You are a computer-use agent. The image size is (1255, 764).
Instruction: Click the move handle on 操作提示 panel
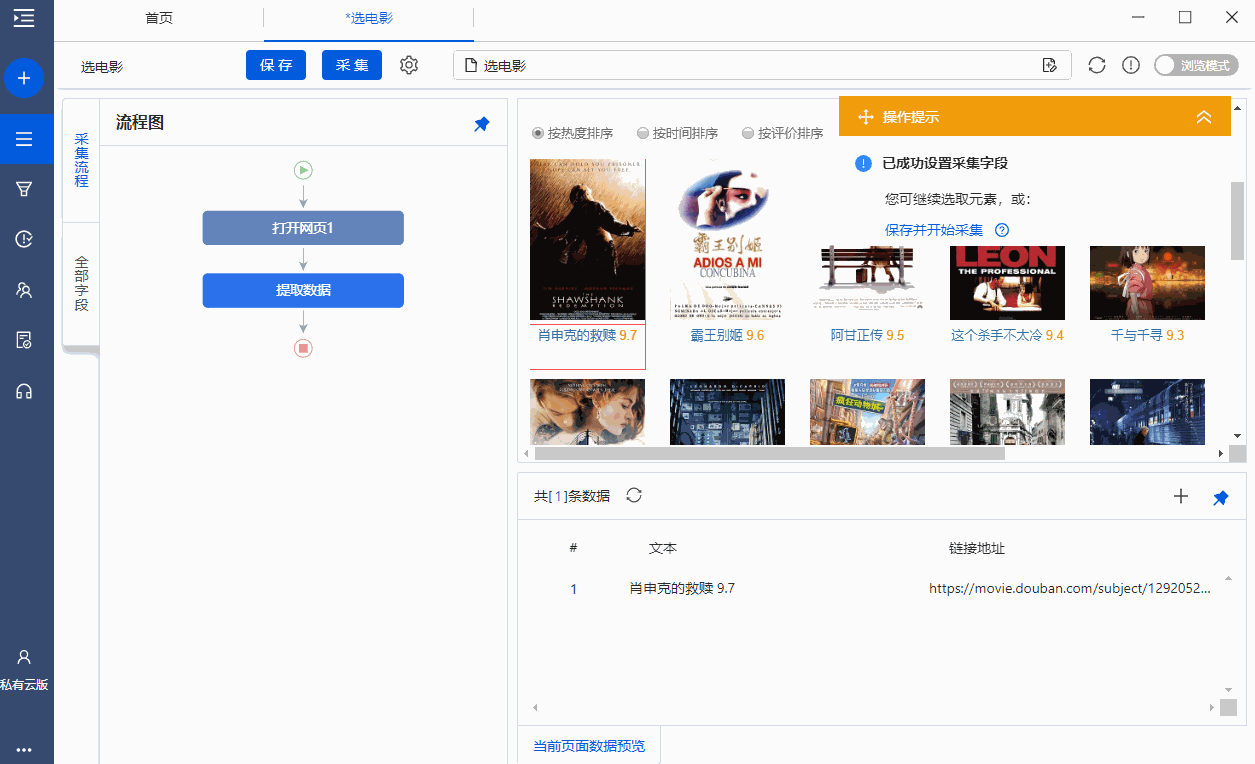pos(866,117)
